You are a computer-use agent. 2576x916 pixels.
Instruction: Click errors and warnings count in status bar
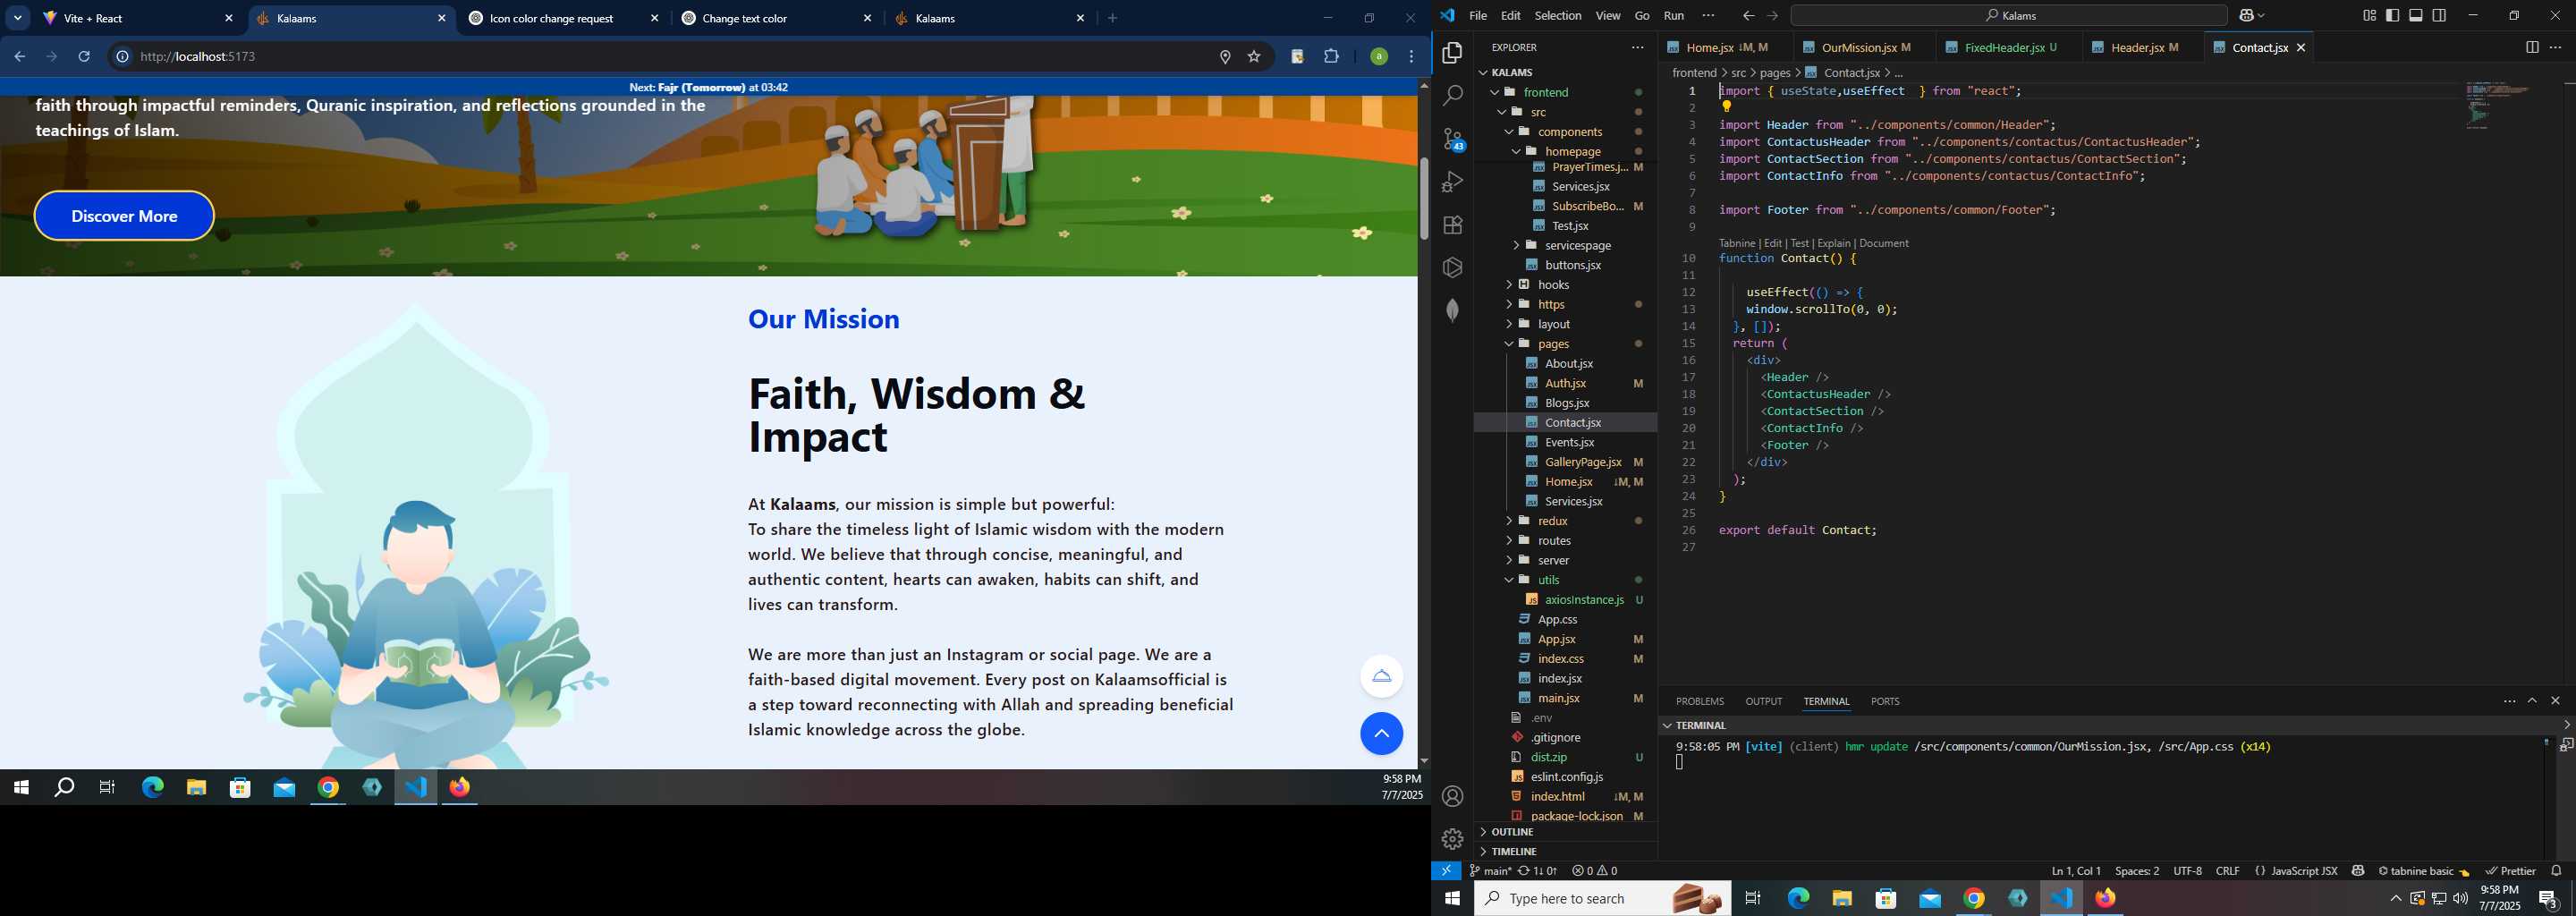[1594, 871]
